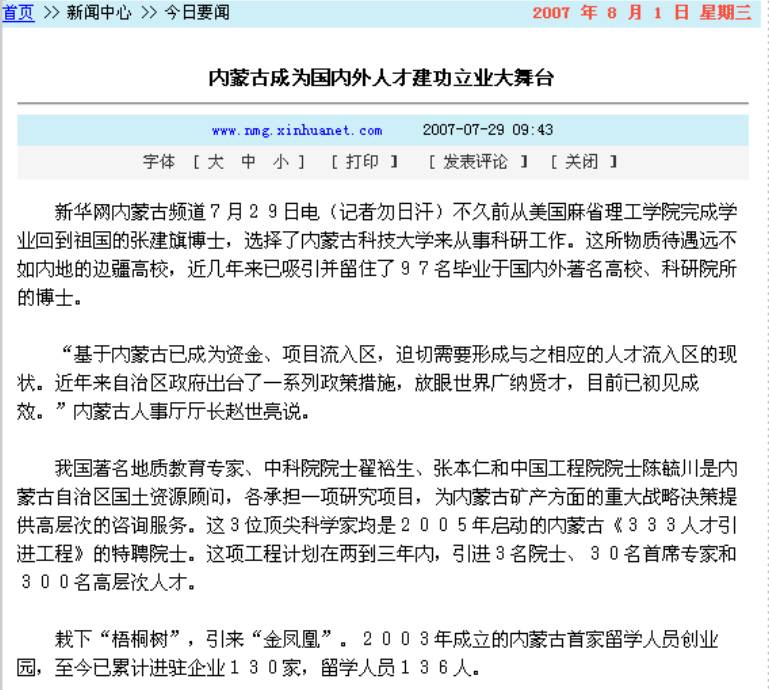Go to the 今日要闻 breadcrumb section
The height and width of the screenshot is (690, 769).
197,13
